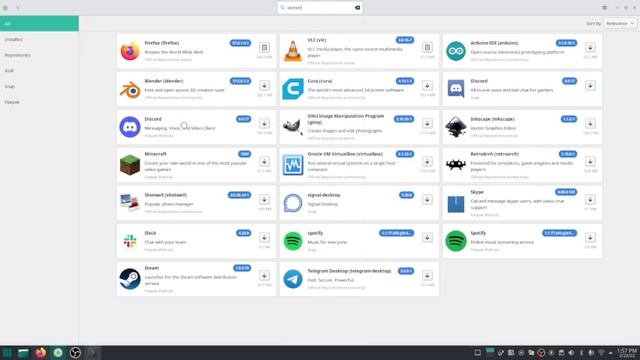
Task: Open the 'Telegram Desktop (telegram-desktop)' title
Action: point(349,271)
